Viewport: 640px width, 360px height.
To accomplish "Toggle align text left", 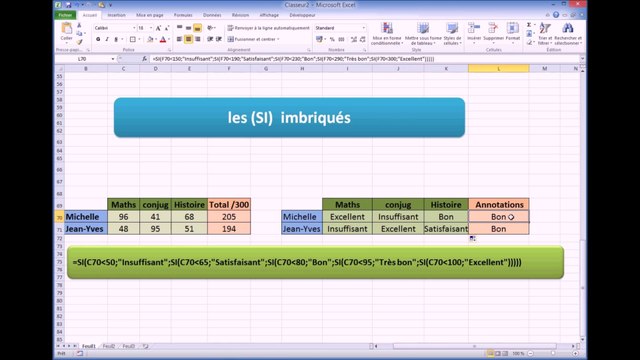I will (179, 39).
